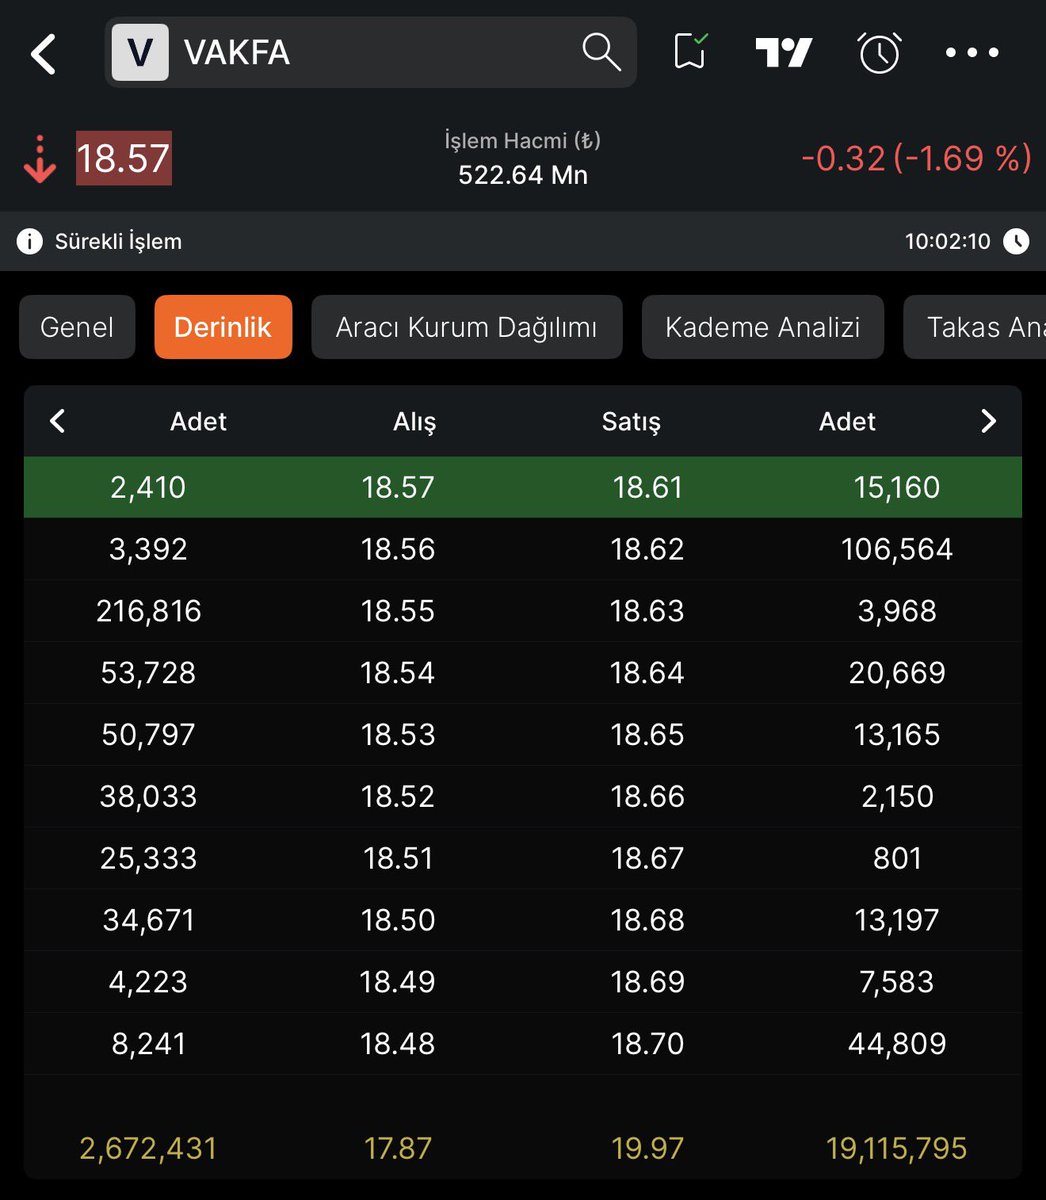Tap bid quantity 34,671
1046x1200 pixels.
pos(148,921)
